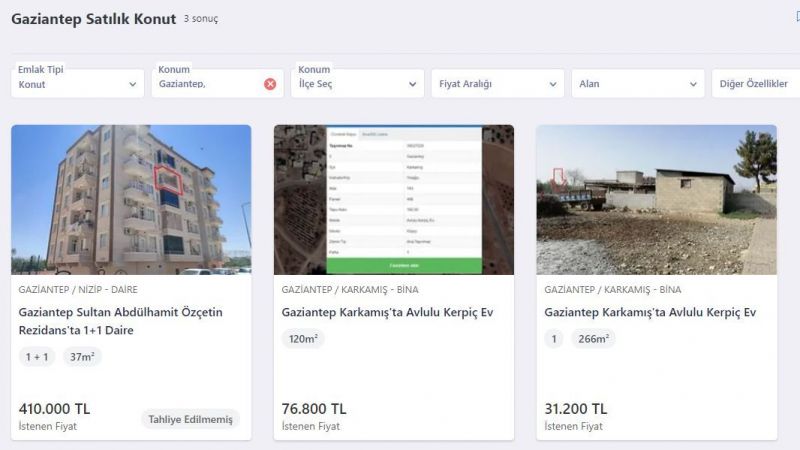Viewport: 800px width, 450px height.
Task: Open Sultan Abdülhamit Özçetin Rezidans listing title
Action: point(120,321)
